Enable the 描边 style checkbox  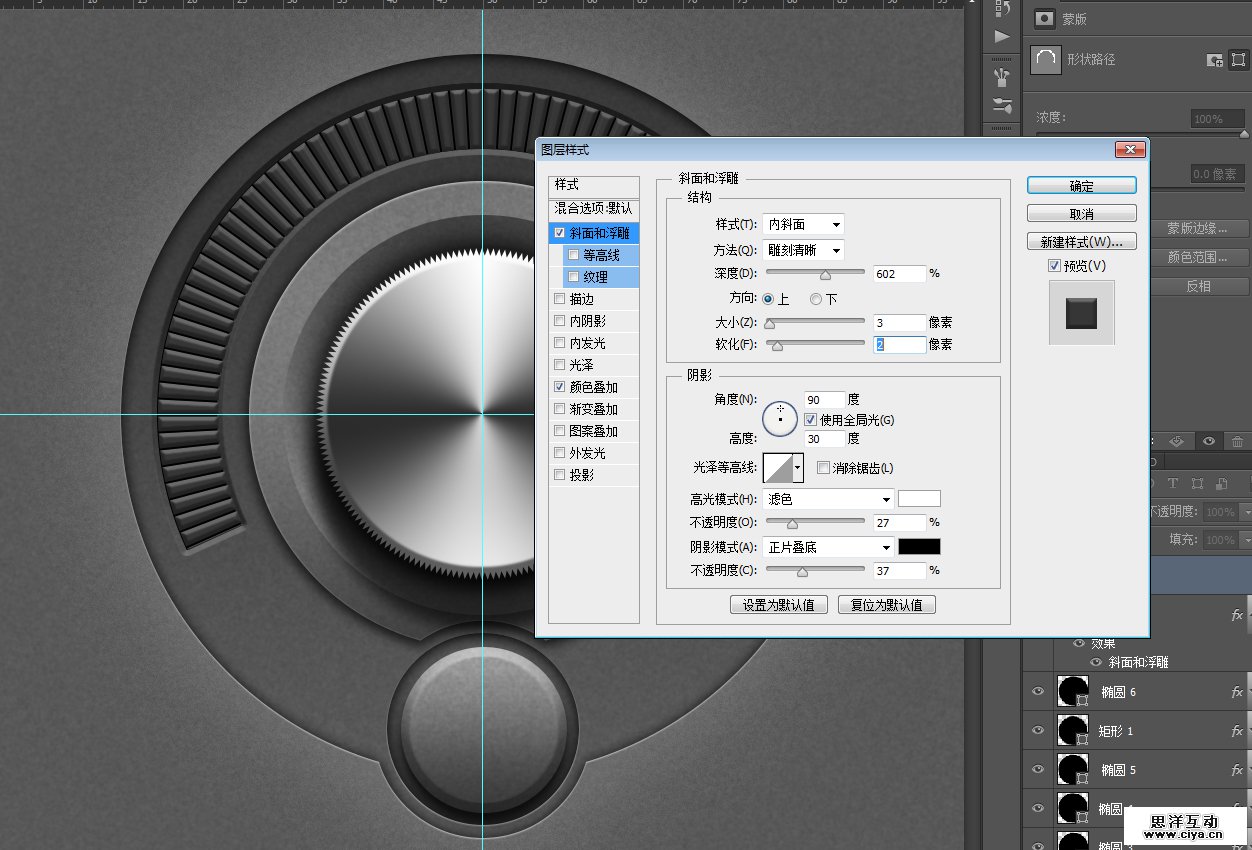[x=559, y=299]
